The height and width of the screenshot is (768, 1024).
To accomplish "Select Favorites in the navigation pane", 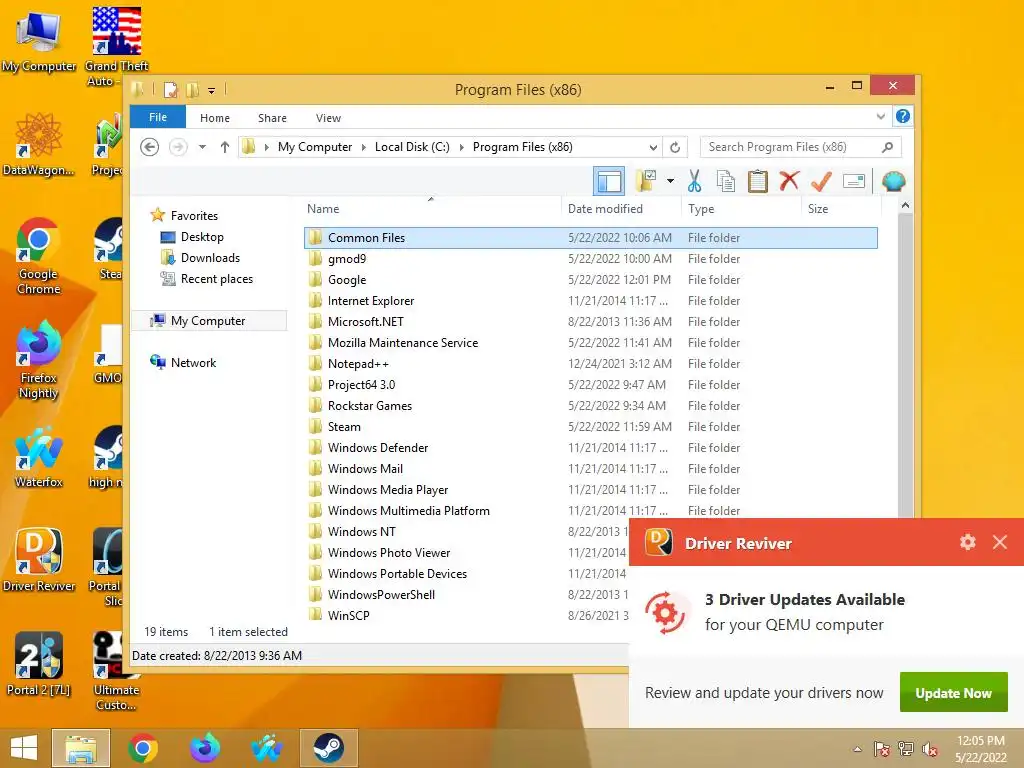I will [194, 216].
